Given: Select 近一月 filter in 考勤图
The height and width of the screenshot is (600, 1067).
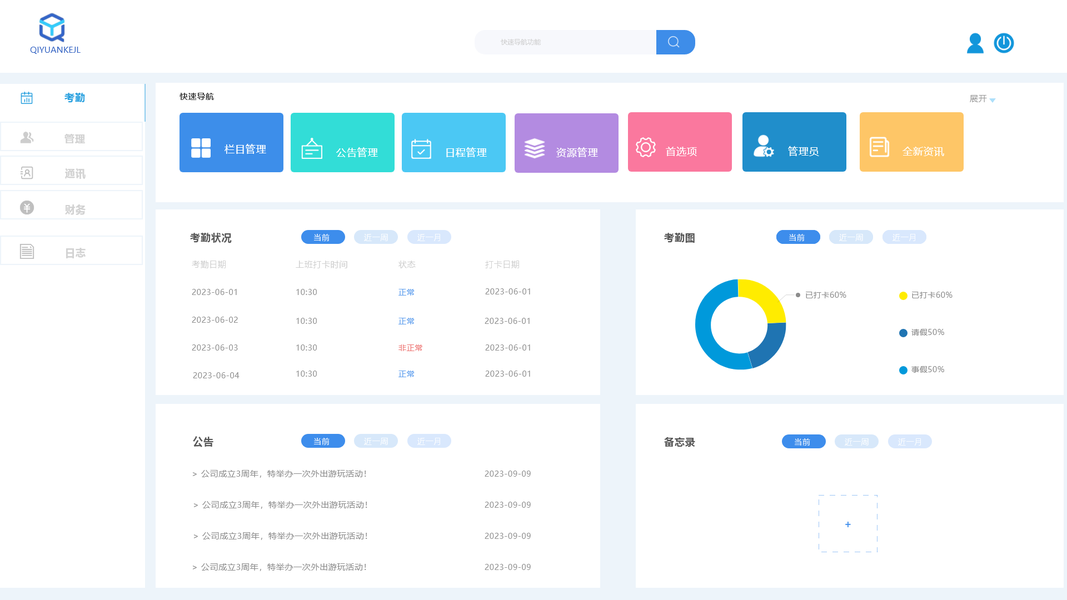Looking at the screenshot, I should tap(904, 237).
